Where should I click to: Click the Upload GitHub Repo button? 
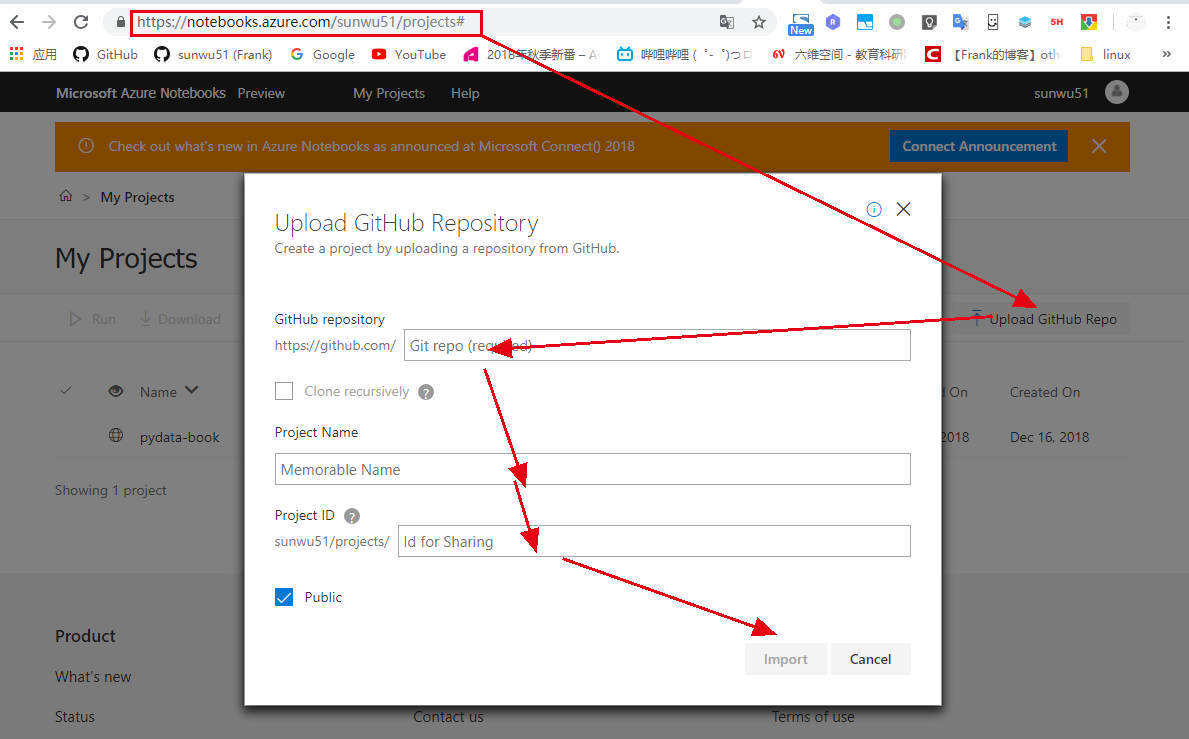(1043, 319)
